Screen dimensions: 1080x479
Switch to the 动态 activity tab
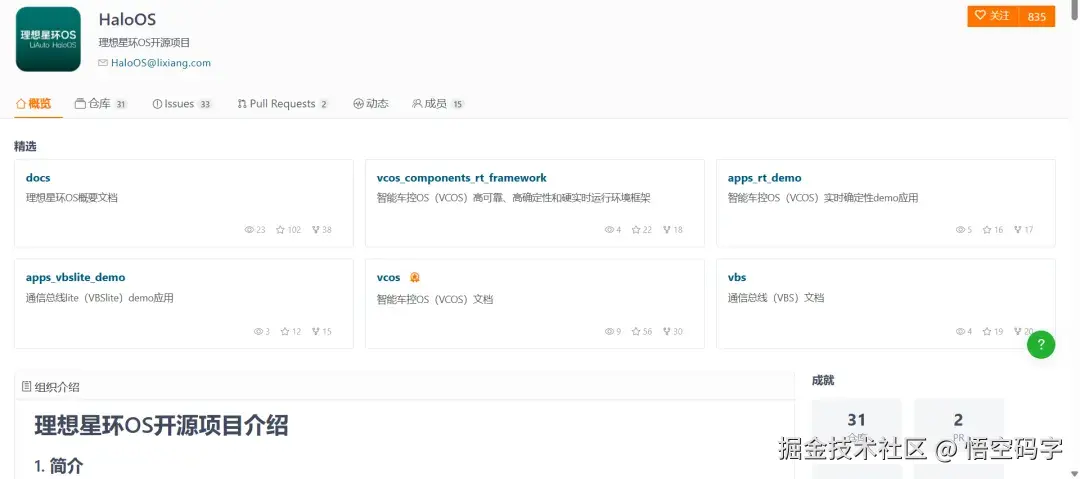click(371, 104)
